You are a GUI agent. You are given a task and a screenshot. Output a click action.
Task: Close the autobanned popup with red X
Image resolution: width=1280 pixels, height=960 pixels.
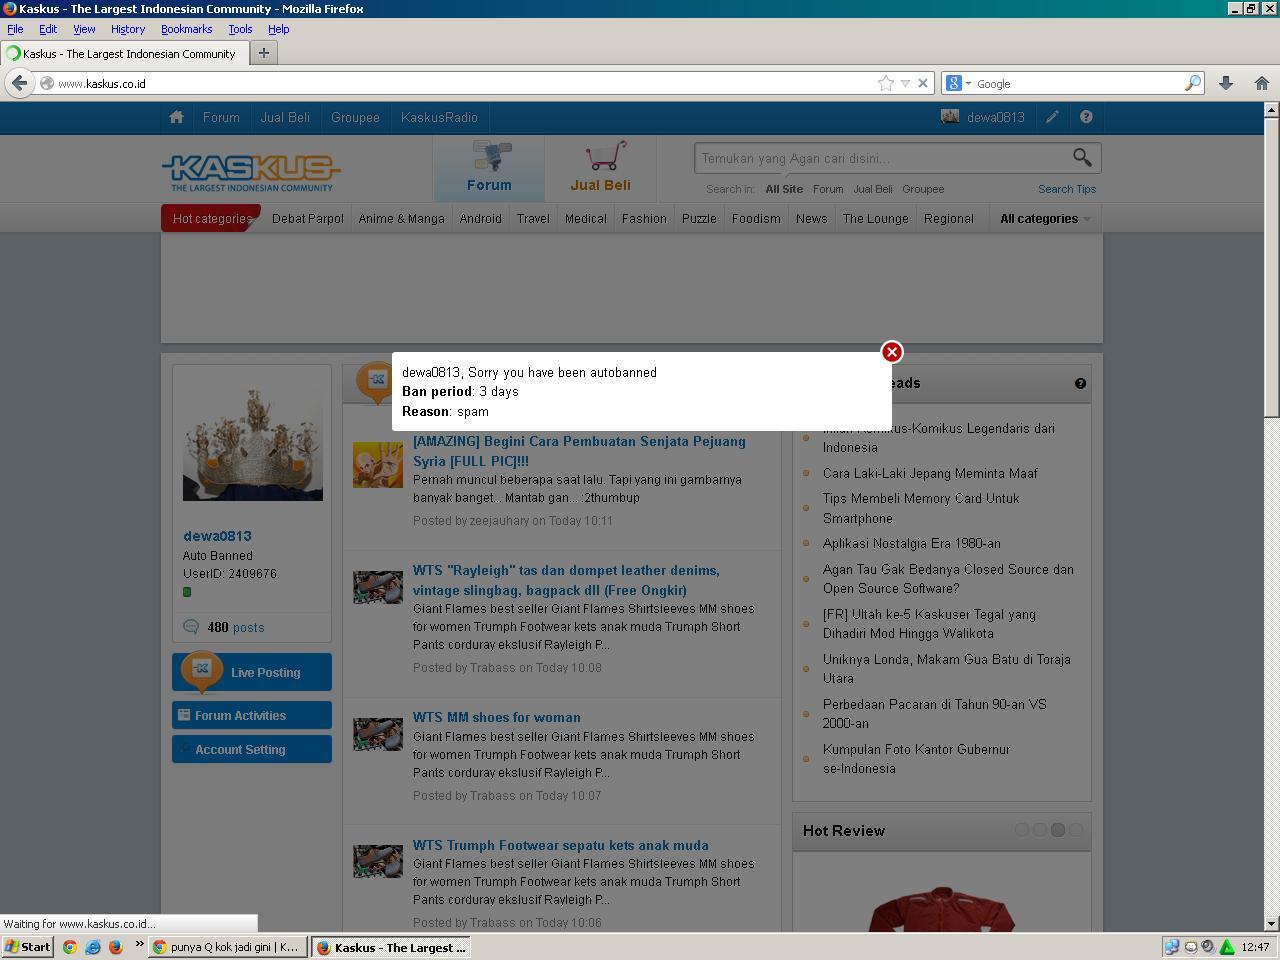(892, 352)
